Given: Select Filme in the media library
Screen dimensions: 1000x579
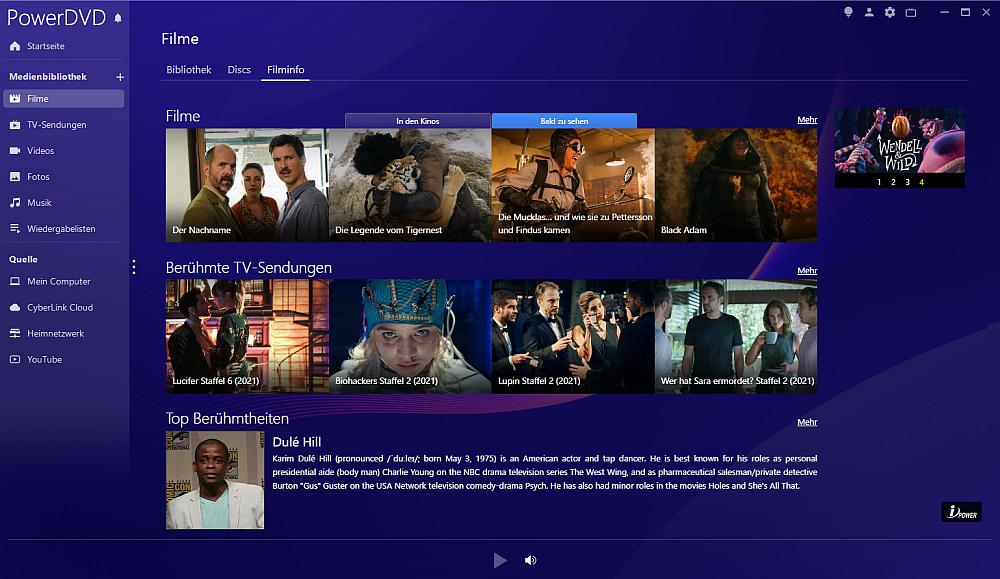Looking at the screenshot, I should pos(63,98).
